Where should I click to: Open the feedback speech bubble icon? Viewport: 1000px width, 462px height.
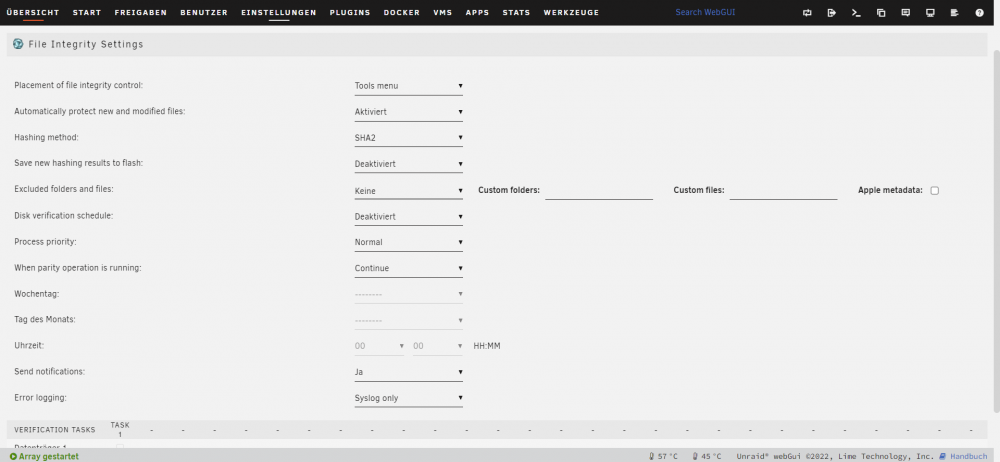click(906, 12)
